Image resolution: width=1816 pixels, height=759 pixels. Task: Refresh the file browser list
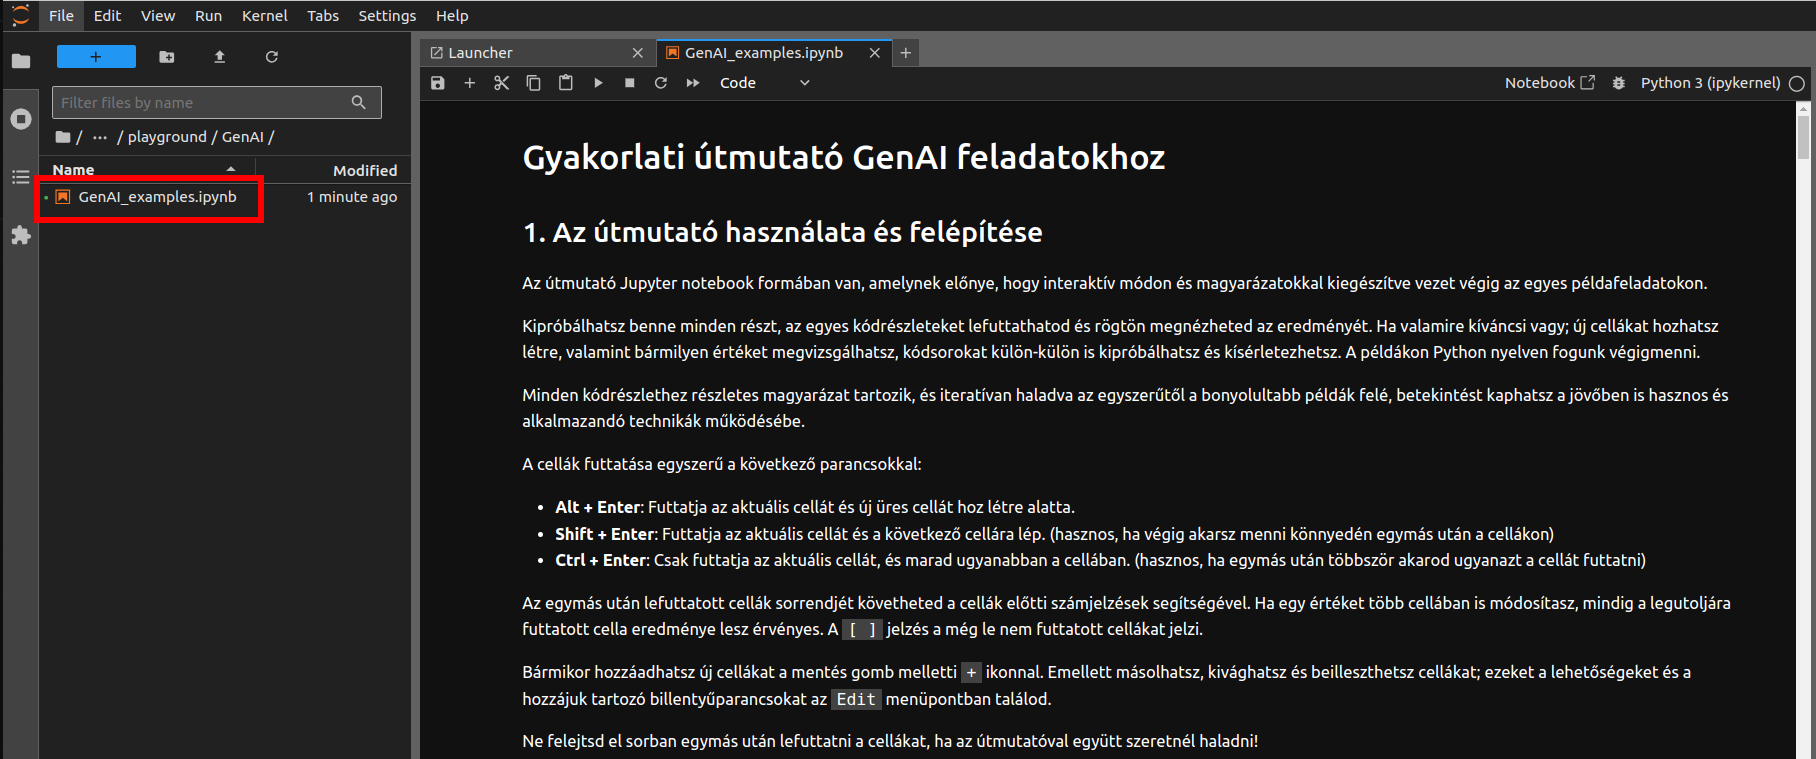272,57
